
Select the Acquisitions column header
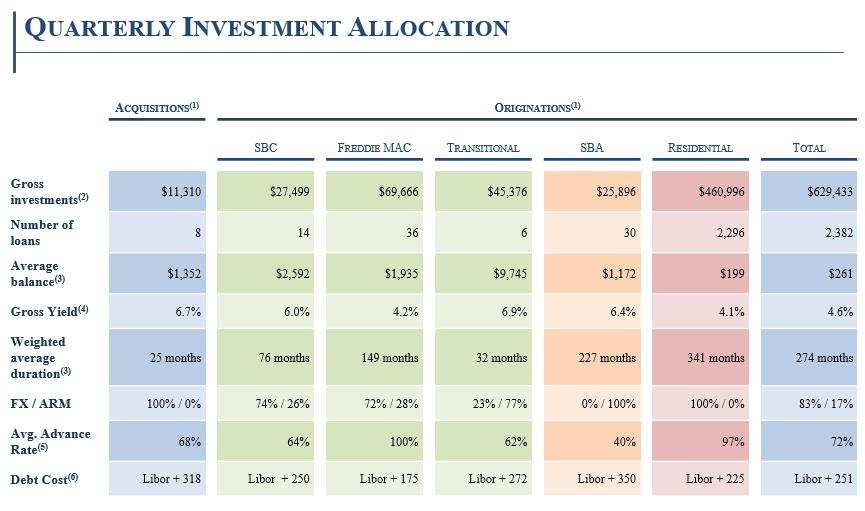point(157,108)
